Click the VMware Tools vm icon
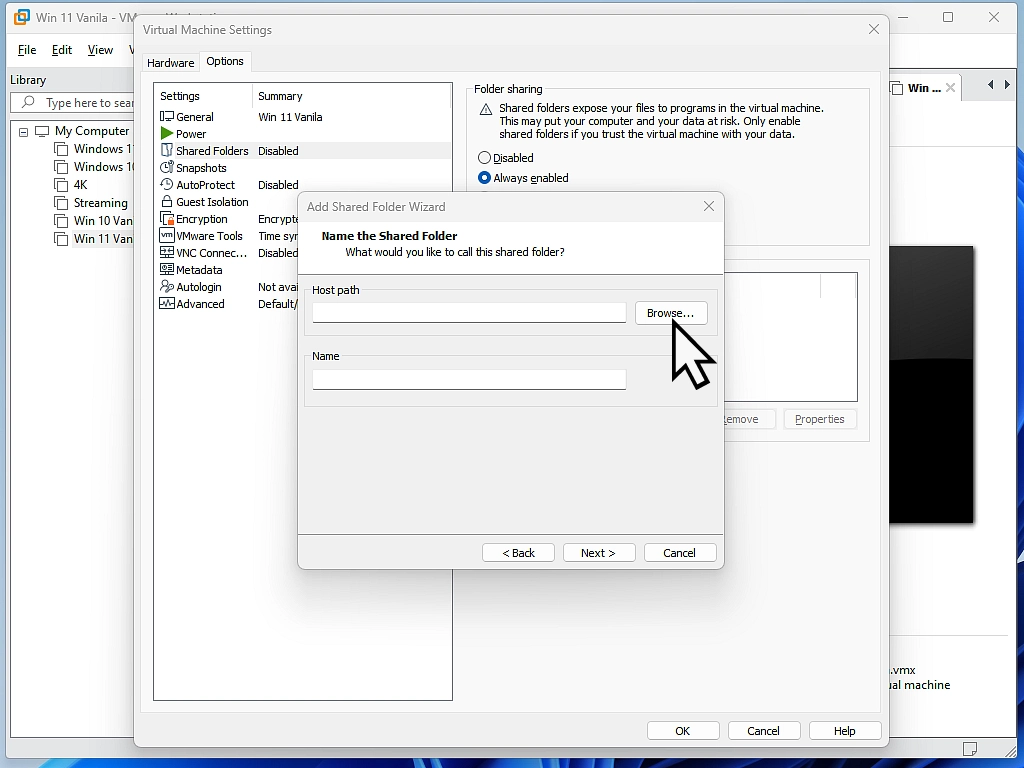This screenshot has height=768, width=1024. [x=167, y=236]
